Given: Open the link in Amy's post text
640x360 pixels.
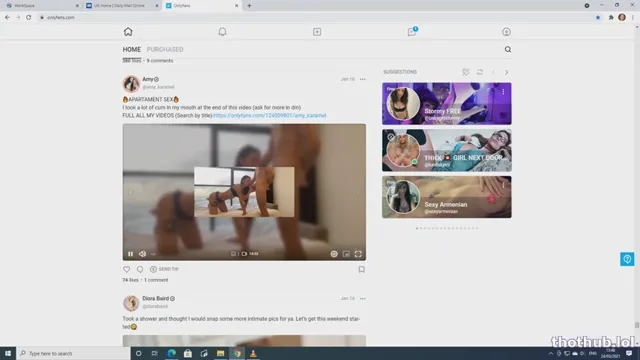Looking at the screenshot, I should pos(270,116).
